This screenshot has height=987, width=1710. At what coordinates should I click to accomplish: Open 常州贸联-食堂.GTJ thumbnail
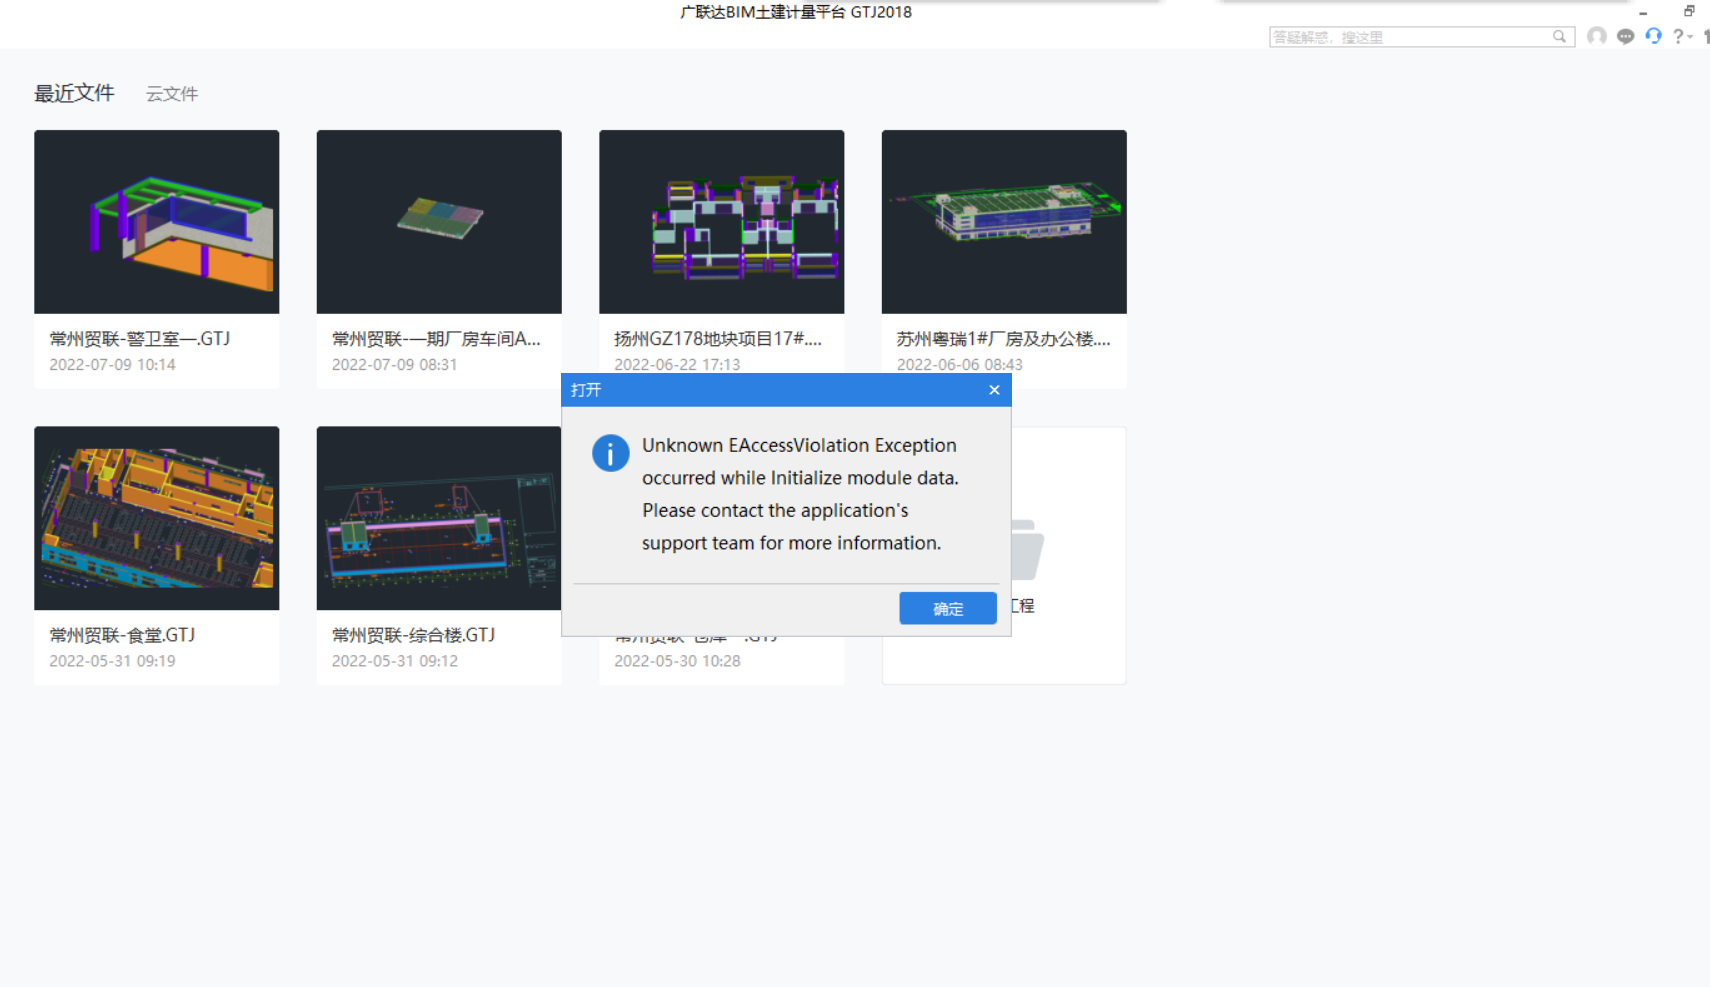click(157, 518)
